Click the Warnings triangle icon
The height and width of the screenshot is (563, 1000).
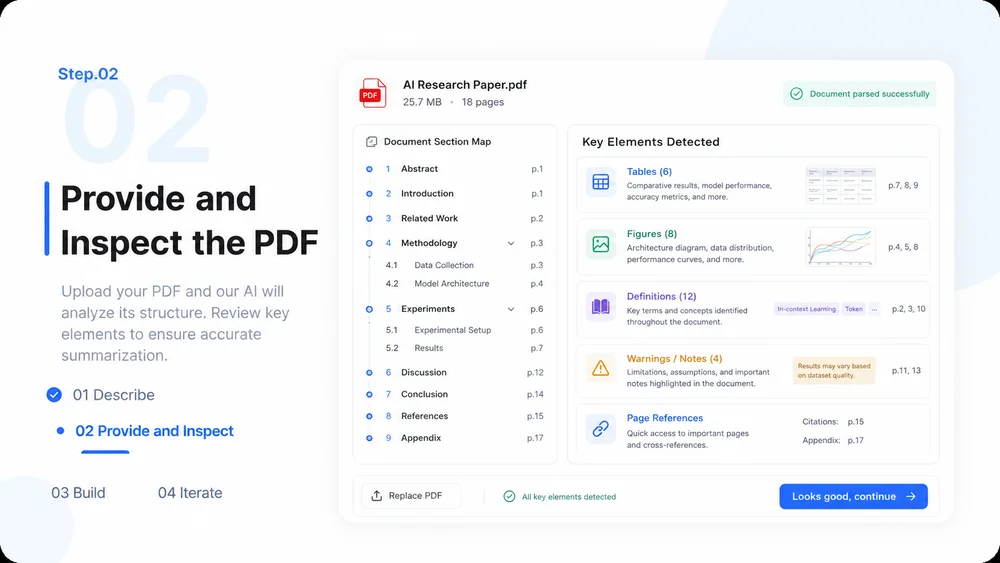[x=601, y=369]
